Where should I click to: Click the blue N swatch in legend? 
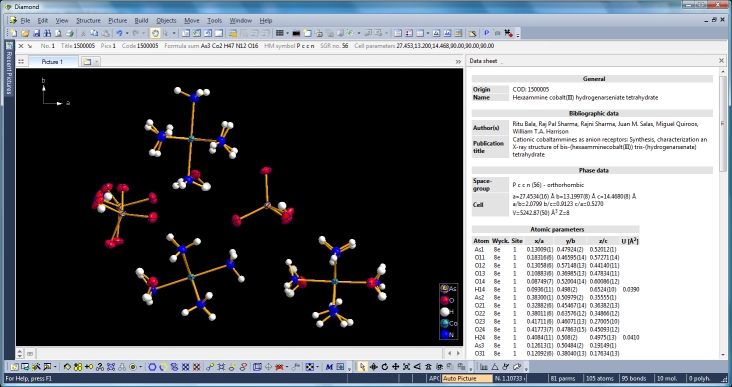point(444,334)
